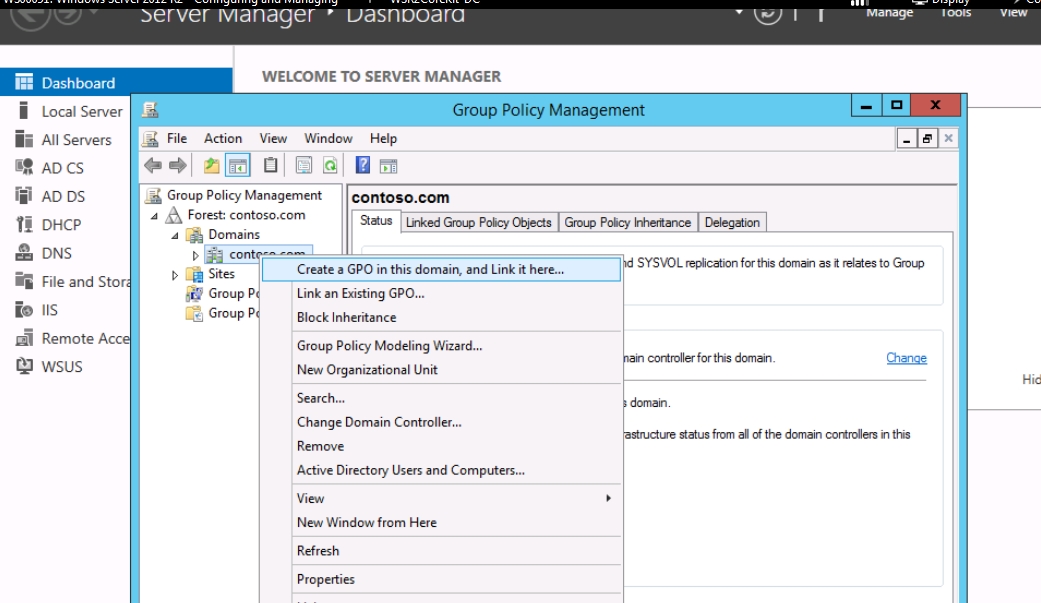Select Remove from the context menu
1041x603 pixels.
(x=442, y=446)
